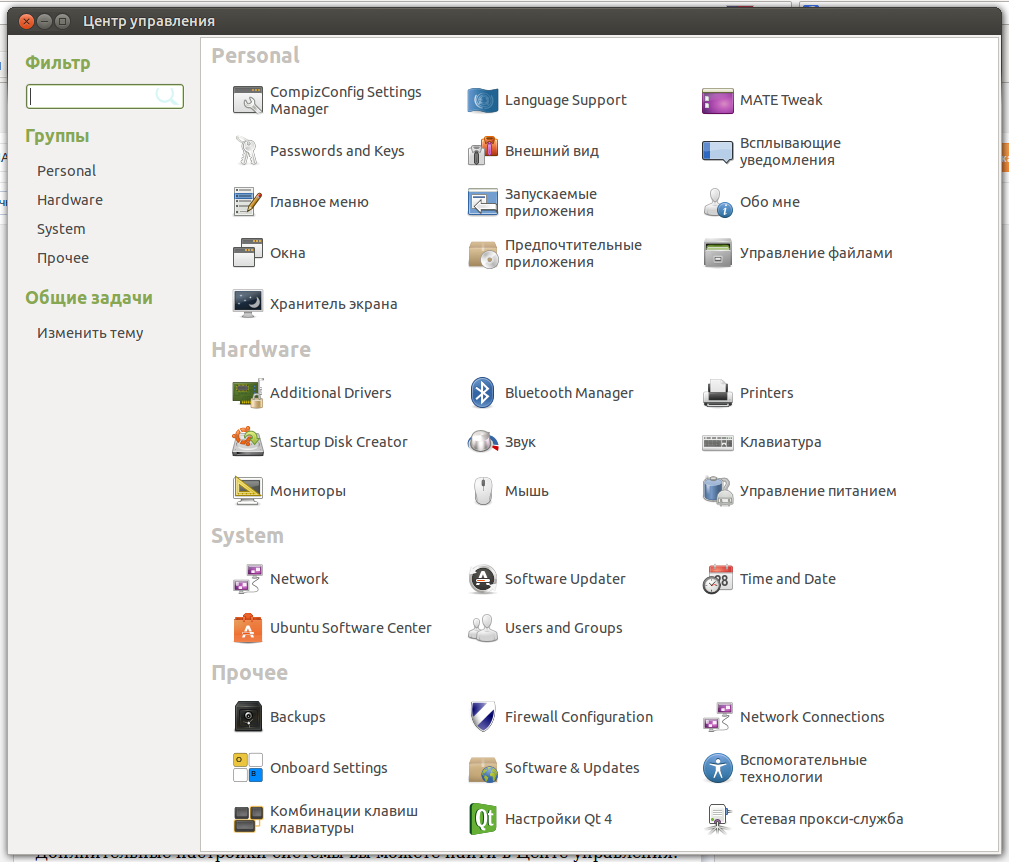Launch Ubuntu Software Center icon
1009x862 pixels.
248,628
